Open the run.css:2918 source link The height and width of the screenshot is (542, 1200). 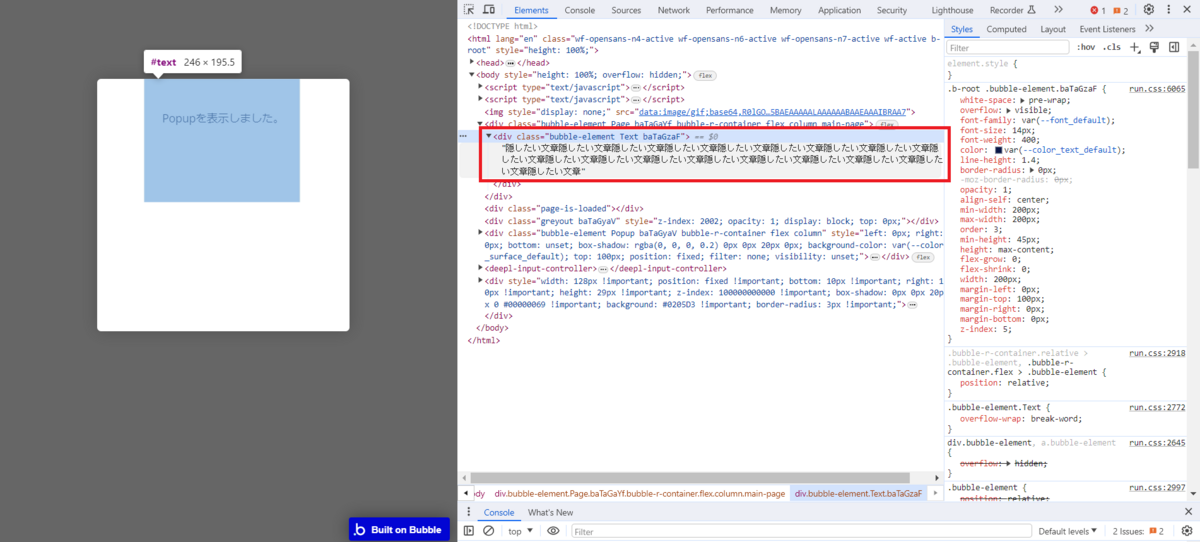(x=1156, y=353)
